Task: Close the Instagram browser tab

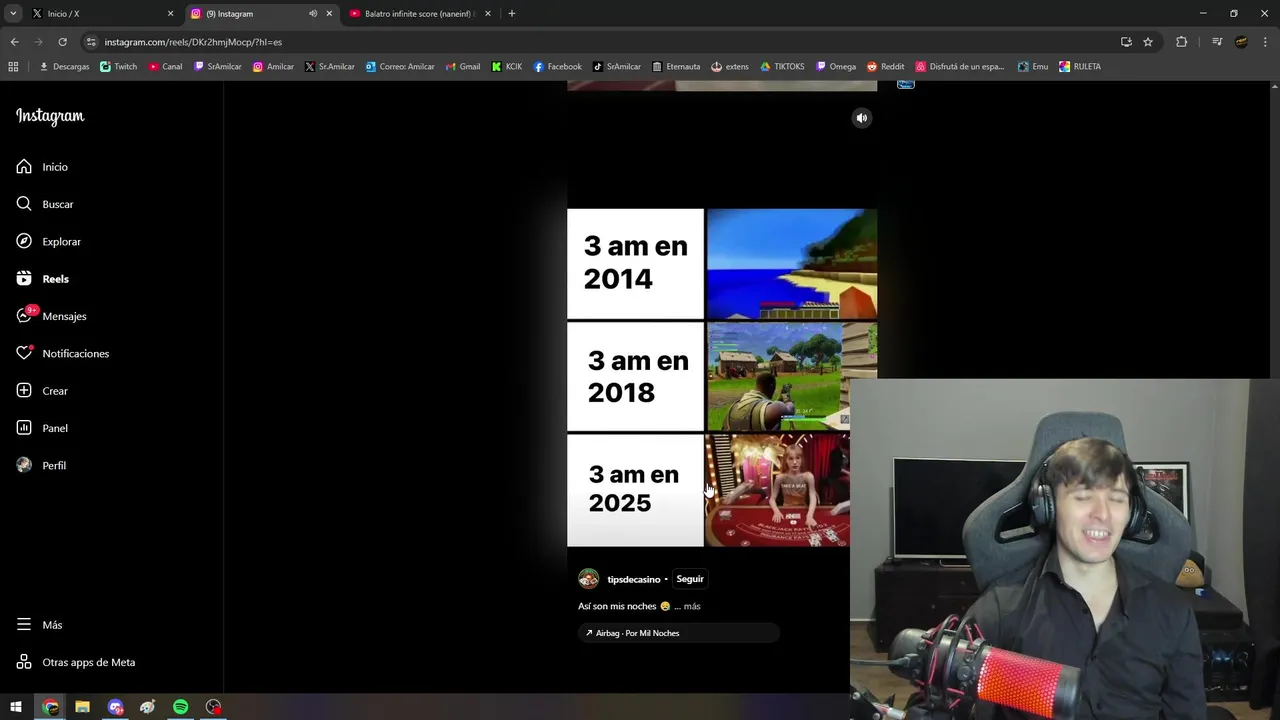Action: [329, 14]
